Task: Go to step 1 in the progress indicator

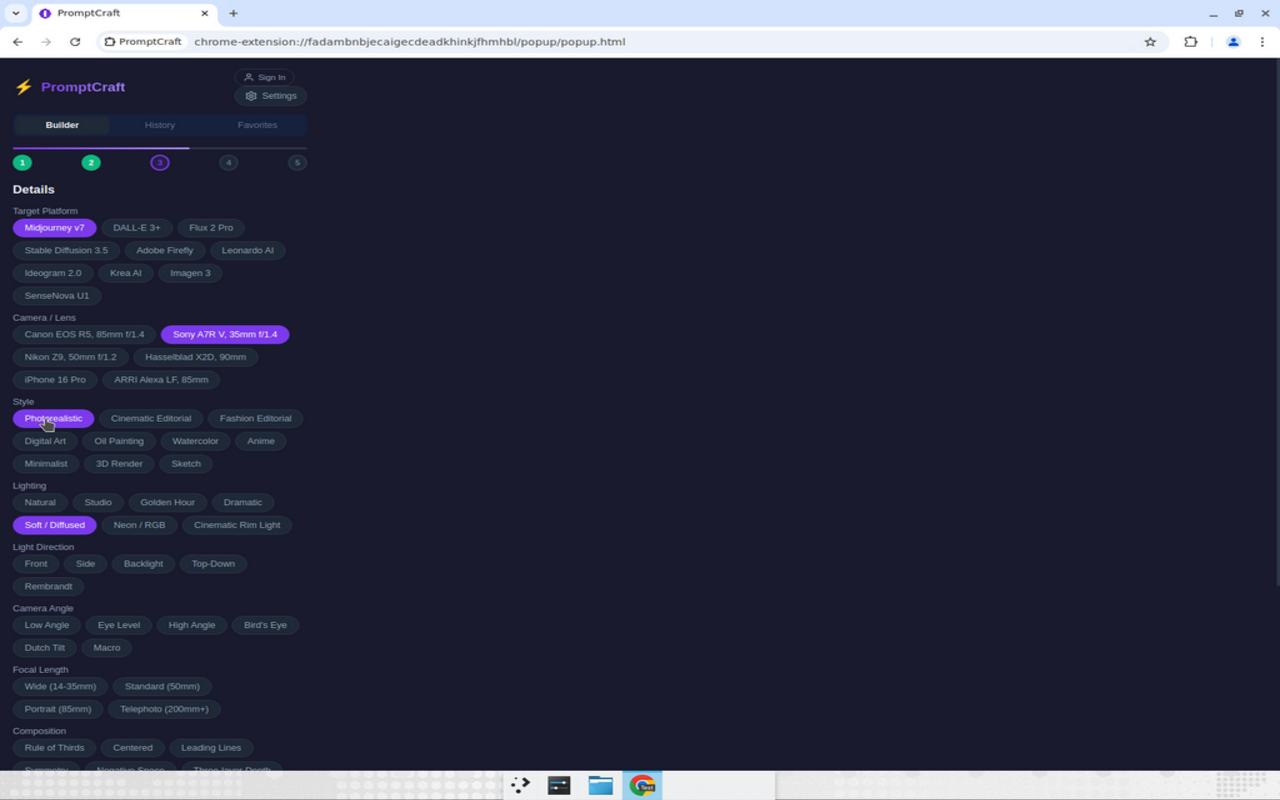Action: coord(22,162)
